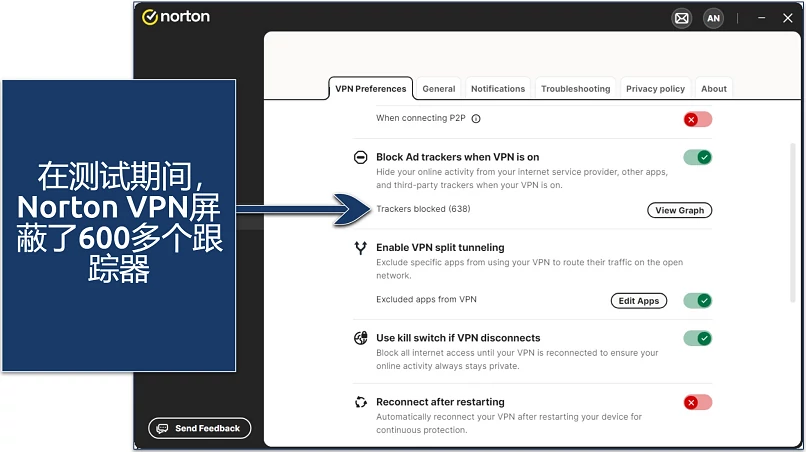Toggle the kill switch setting off
This screenshot has height=452, width=806.
698,338
